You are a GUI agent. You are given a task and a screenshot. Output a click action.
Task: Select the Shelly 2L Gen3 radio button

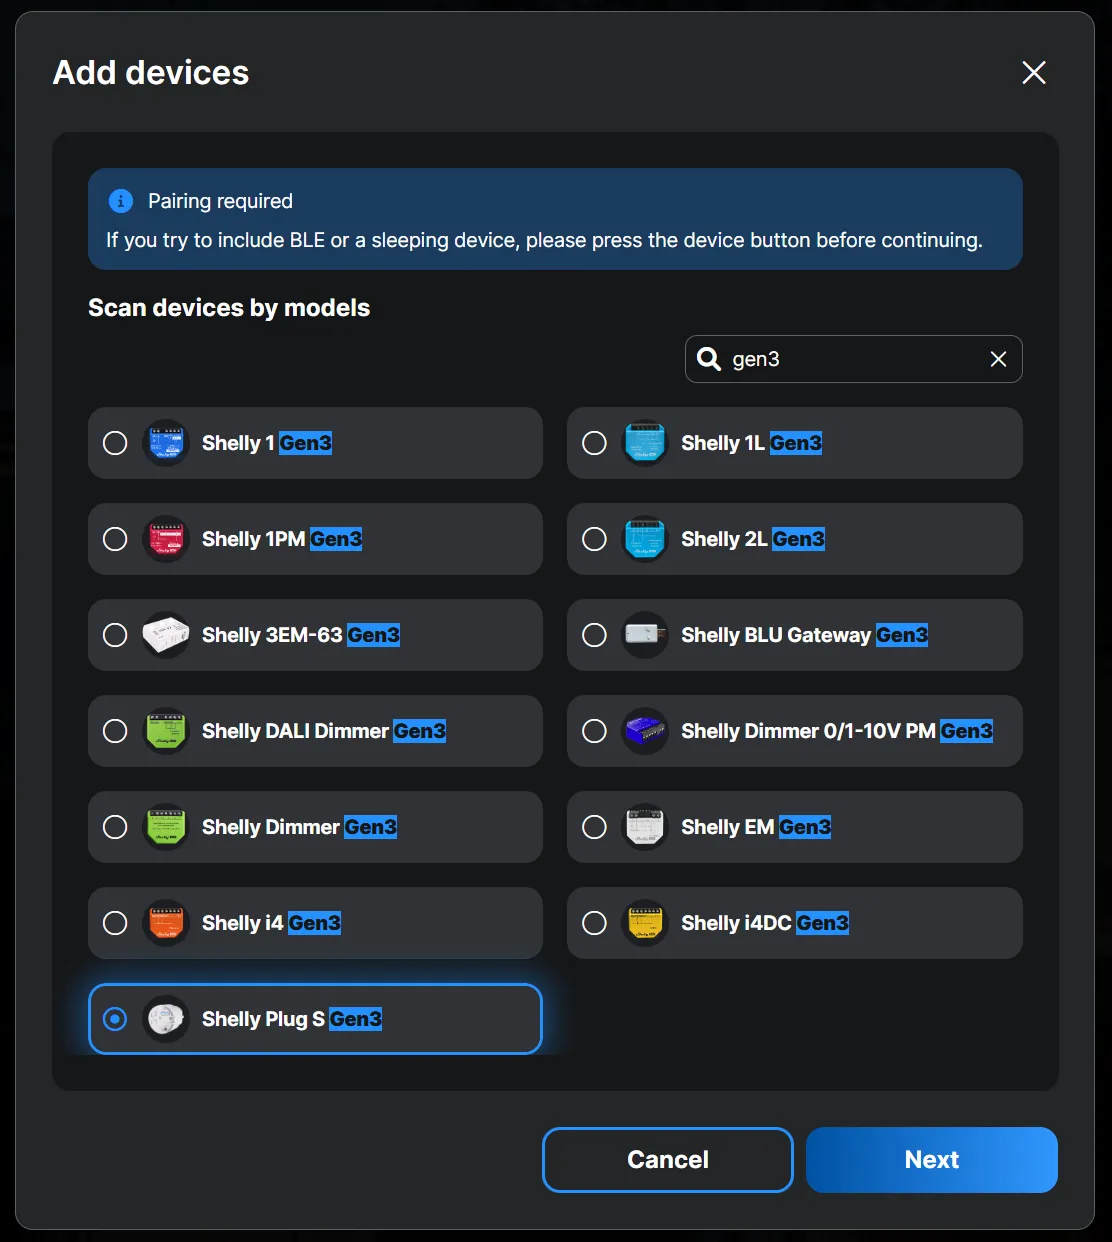pyautogui.click(x=594, y=539)
